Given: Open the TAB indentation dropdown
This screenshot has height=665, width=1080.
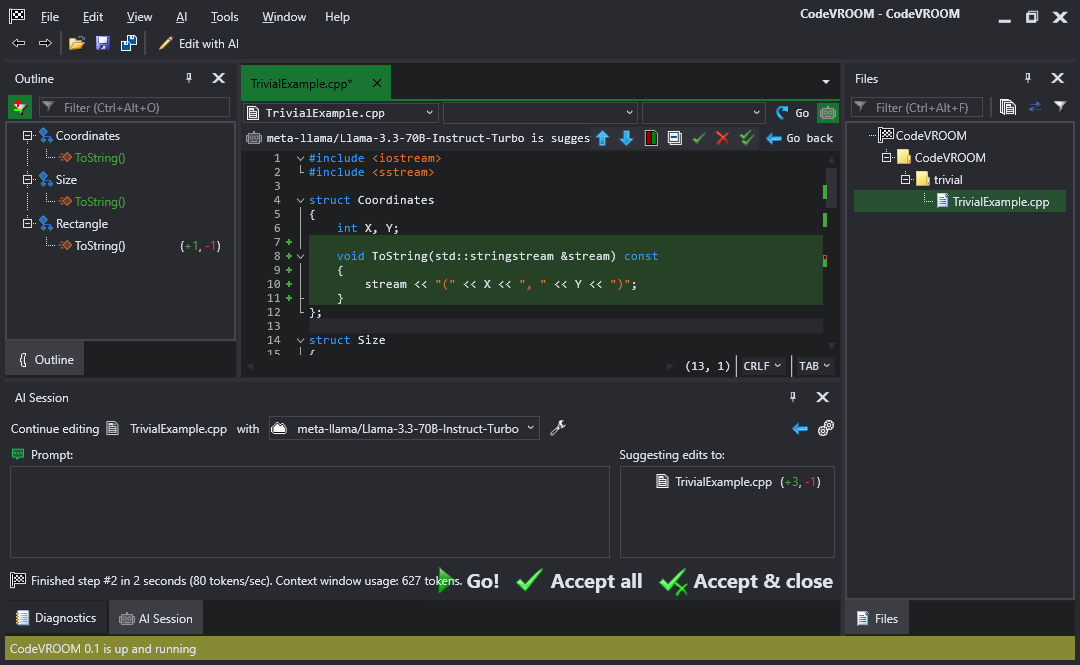Looking at the screenshot, I should [815, 366].
